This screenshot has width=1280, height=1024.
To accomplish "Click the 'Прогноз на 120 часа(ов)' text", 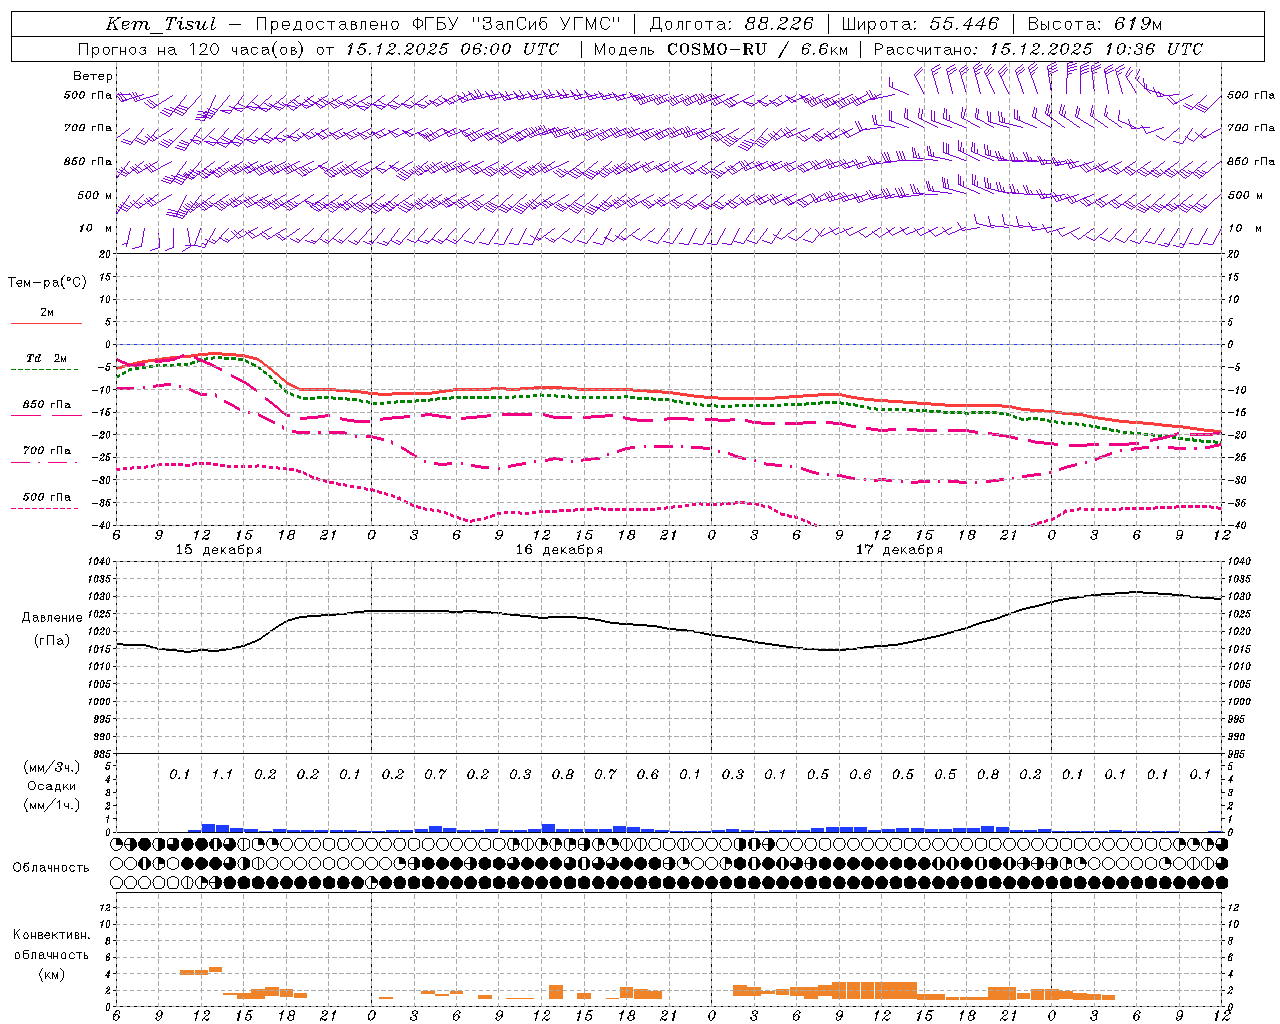I will coord(192,49).
